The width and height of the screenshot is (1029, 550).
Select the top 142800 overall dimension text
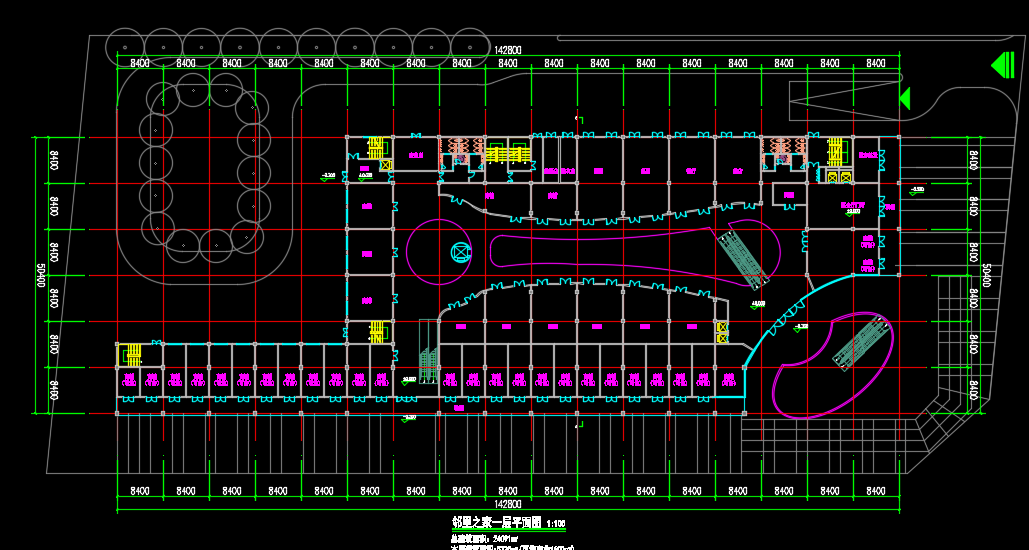[508, 50]
